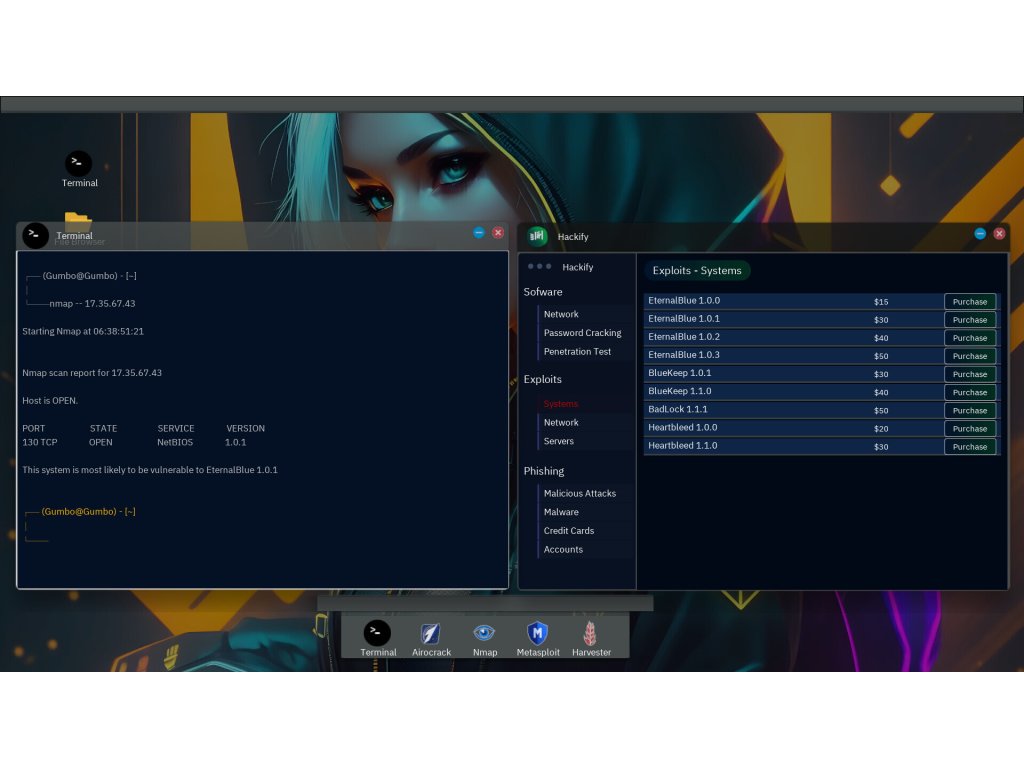This screenshot has width=1024, height=768.
Task: Click the Exploits - Systems header label
Action: 697,270
